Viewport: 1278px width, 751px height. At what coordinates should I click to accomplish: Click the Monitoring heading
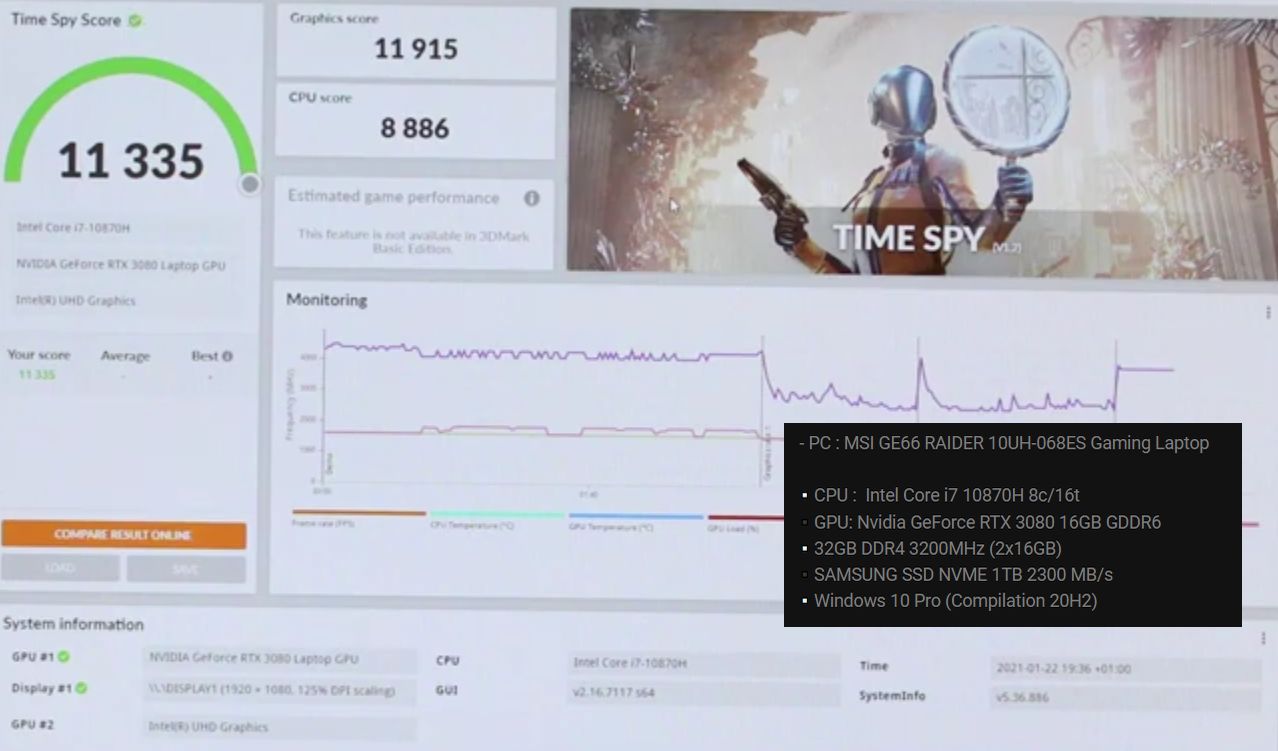[x=327, y=300]
